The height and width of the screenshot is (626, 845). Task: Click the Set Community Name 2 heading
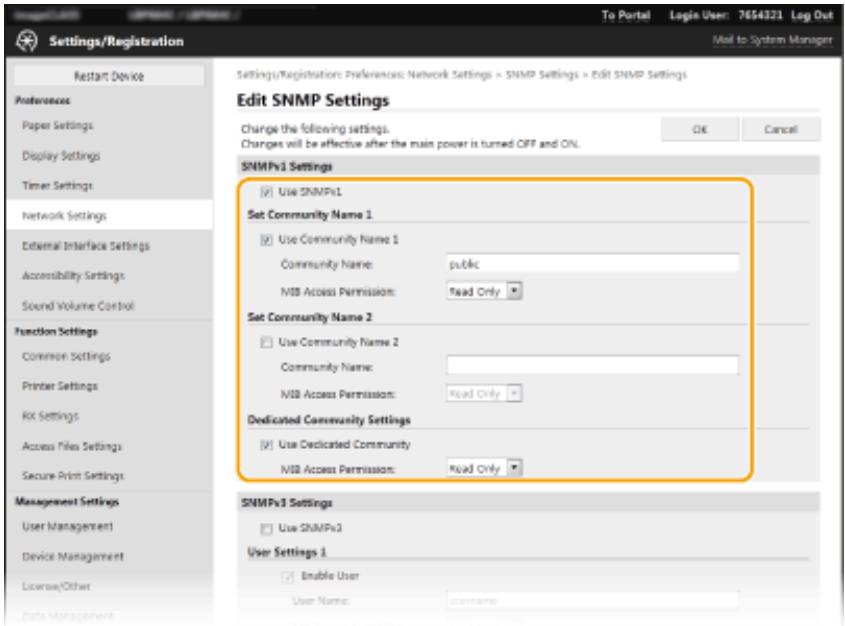(x=310, y=317)
